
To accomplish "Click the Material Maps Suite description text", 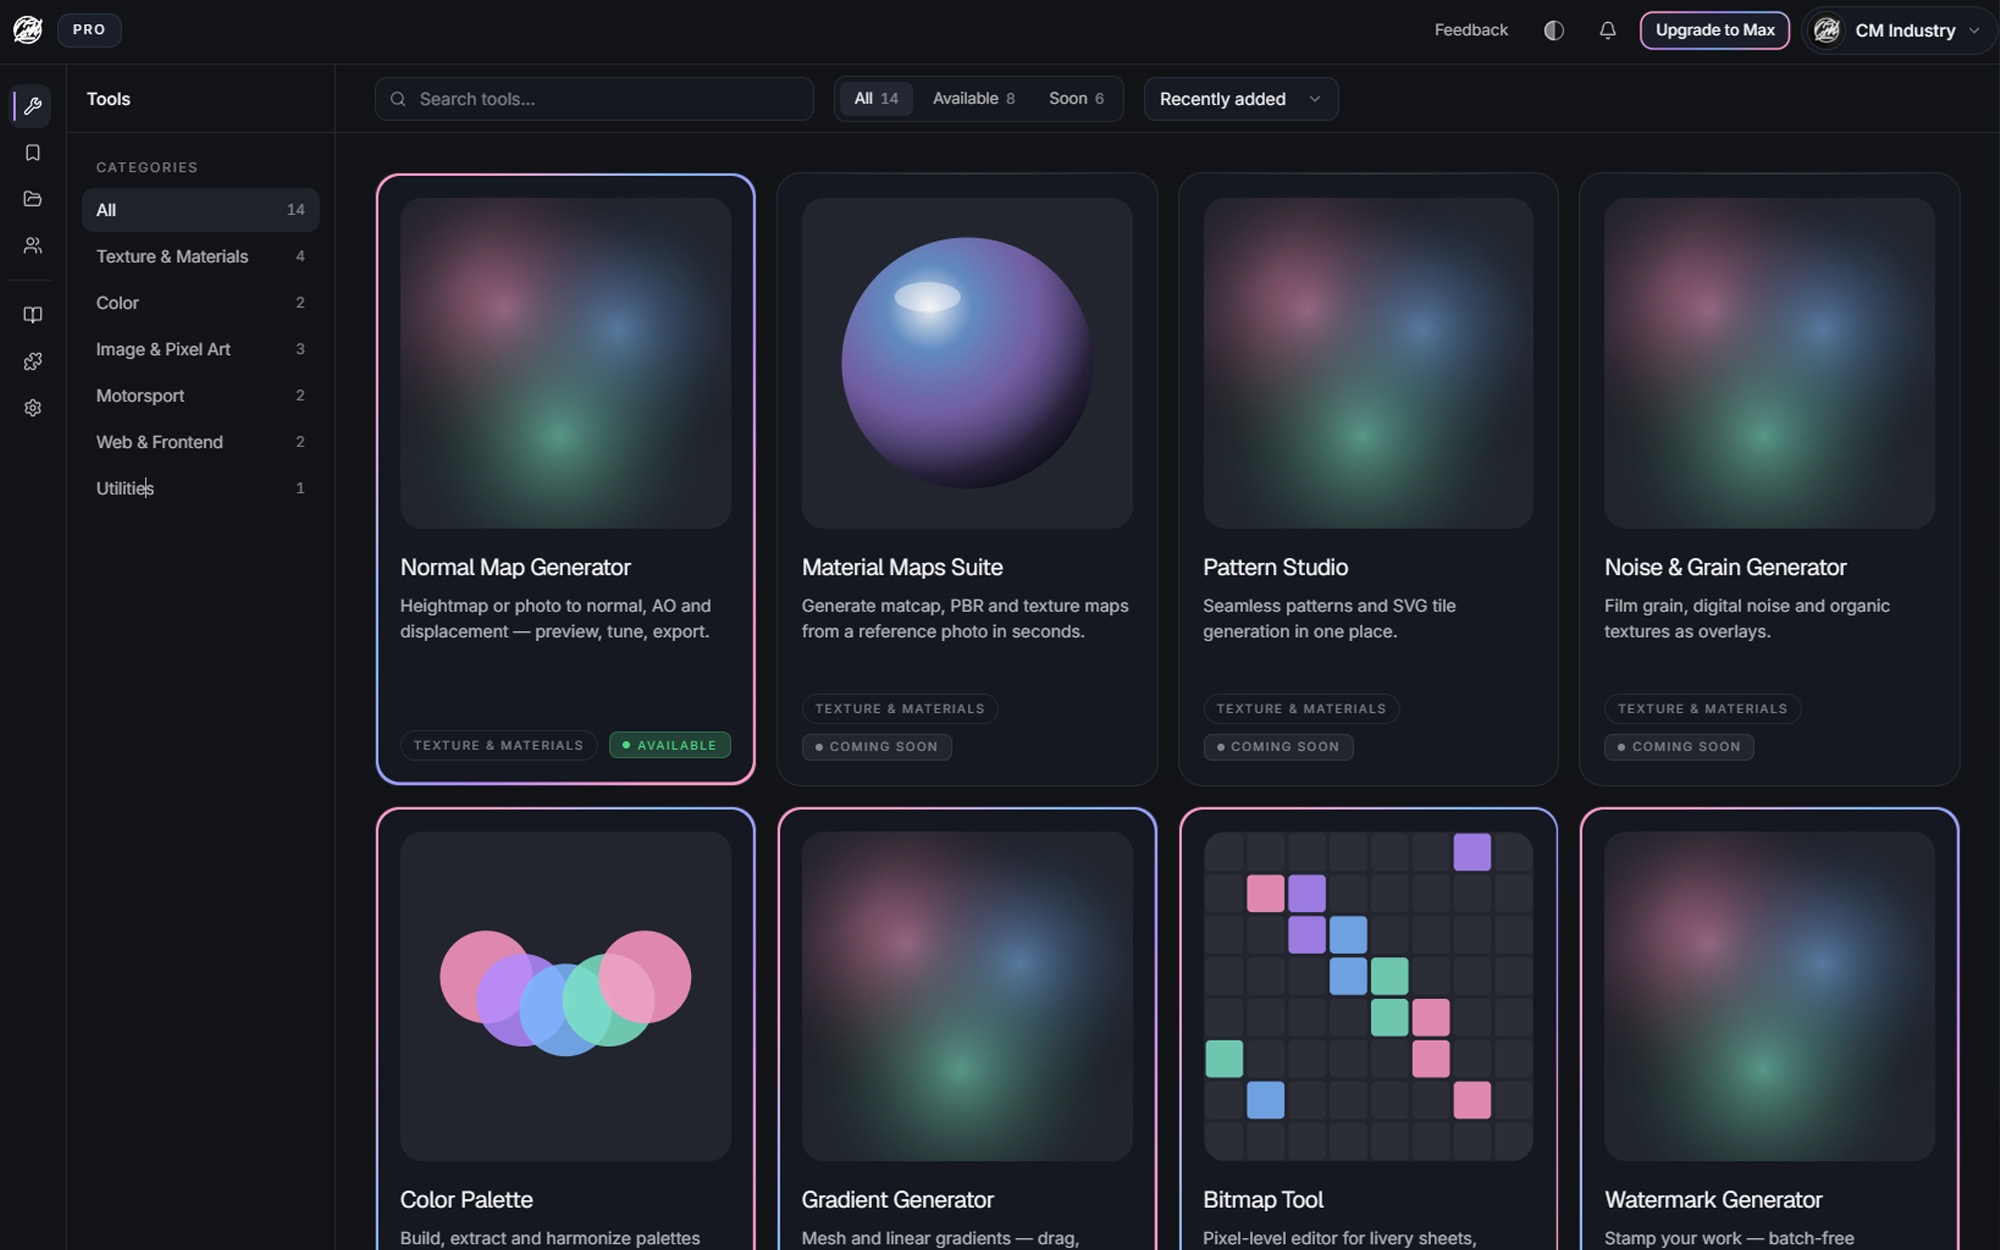I will pyautogui.click(x=965, y=619).
